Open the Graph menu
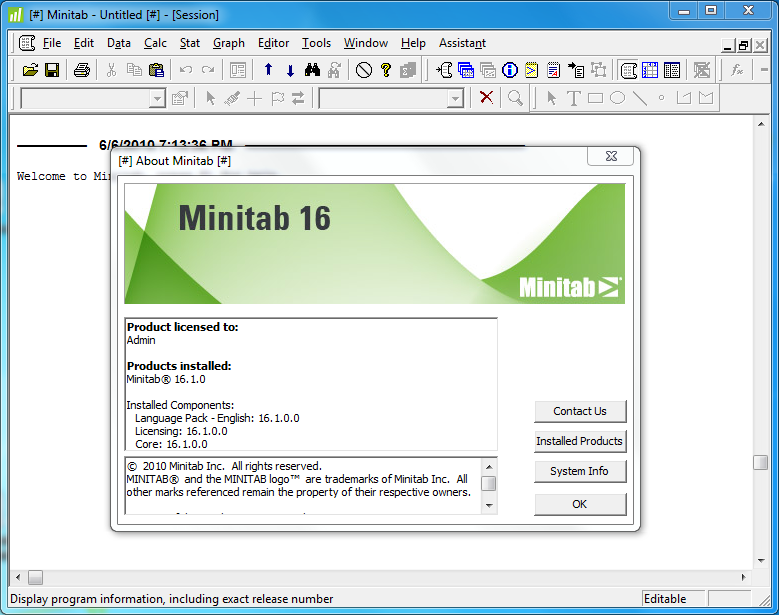The image size is (779, 615). (x=229, y=43)
